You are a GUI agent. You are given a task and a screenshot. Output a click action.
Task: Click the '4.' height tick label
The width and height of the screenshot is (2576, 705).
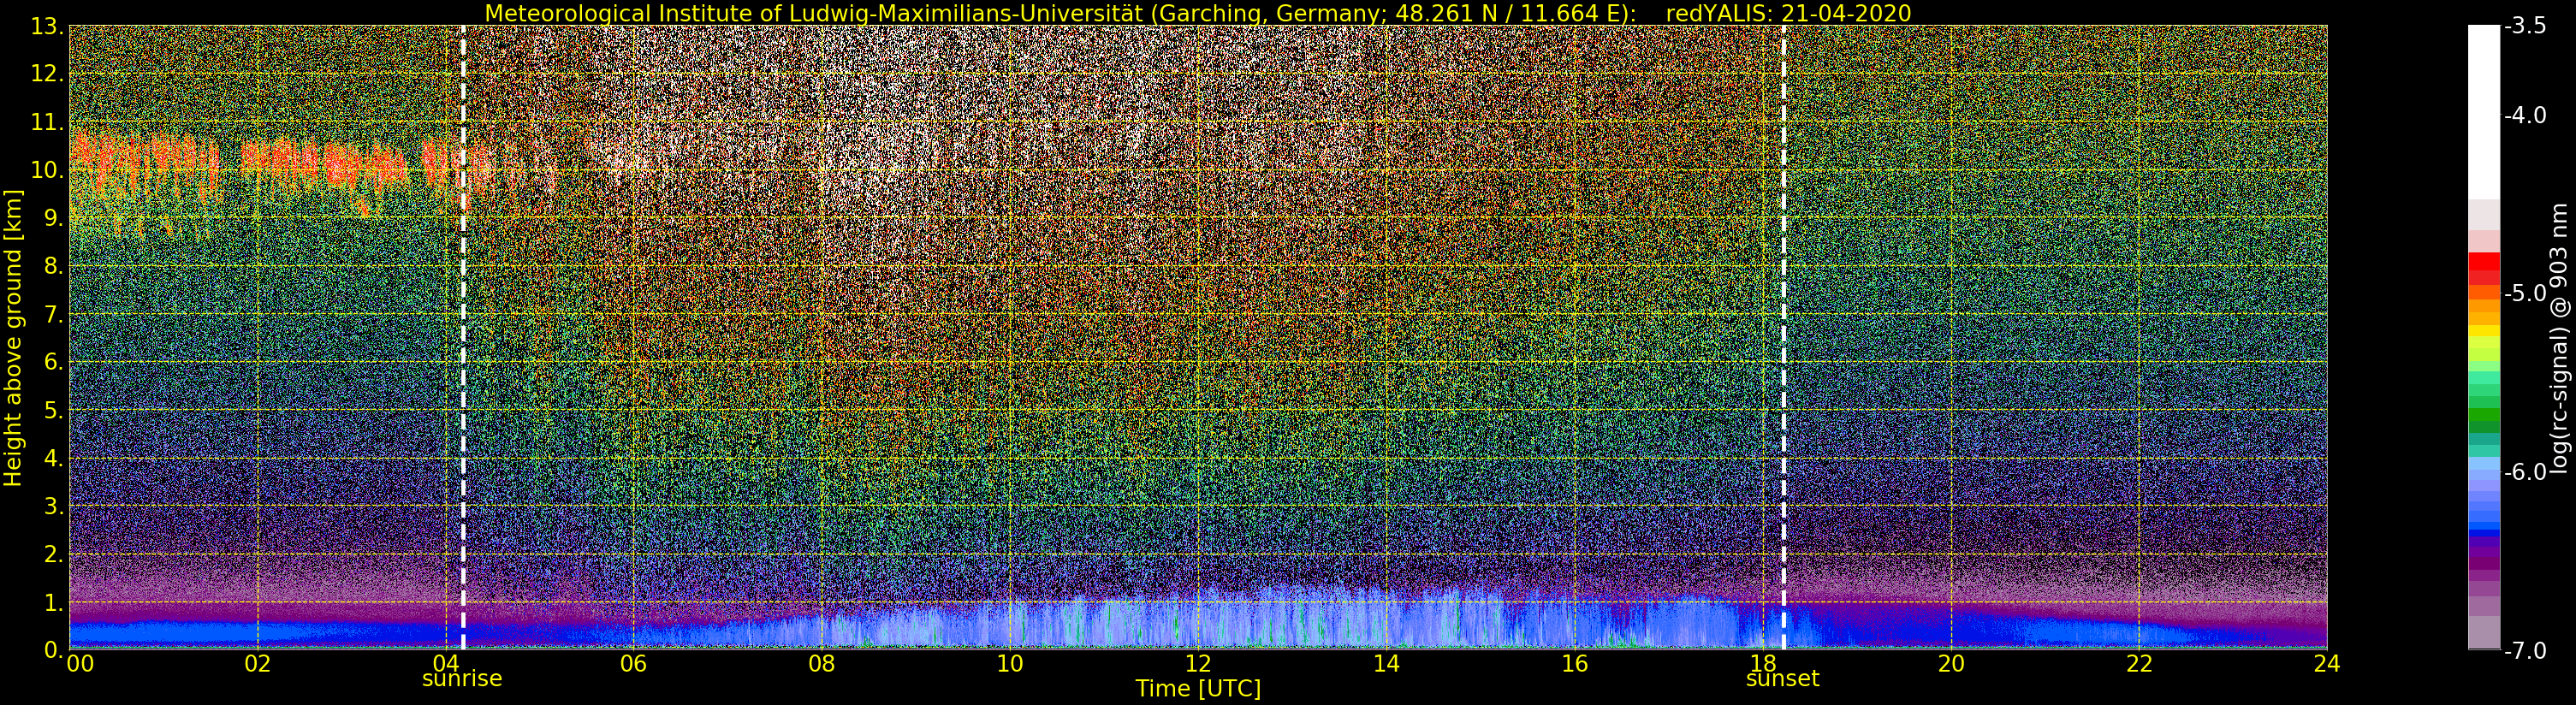[53, 458]
